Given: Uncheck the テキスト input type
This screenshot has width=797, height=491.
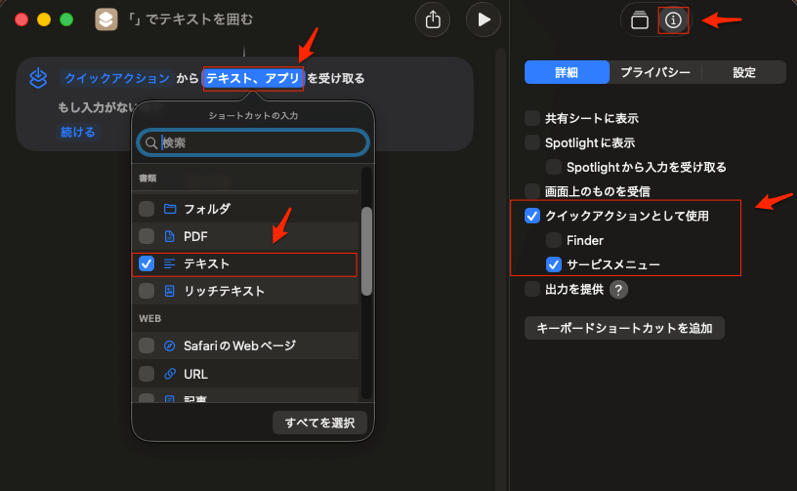Looking at the screenshot, I should click(x=146, y=264).
